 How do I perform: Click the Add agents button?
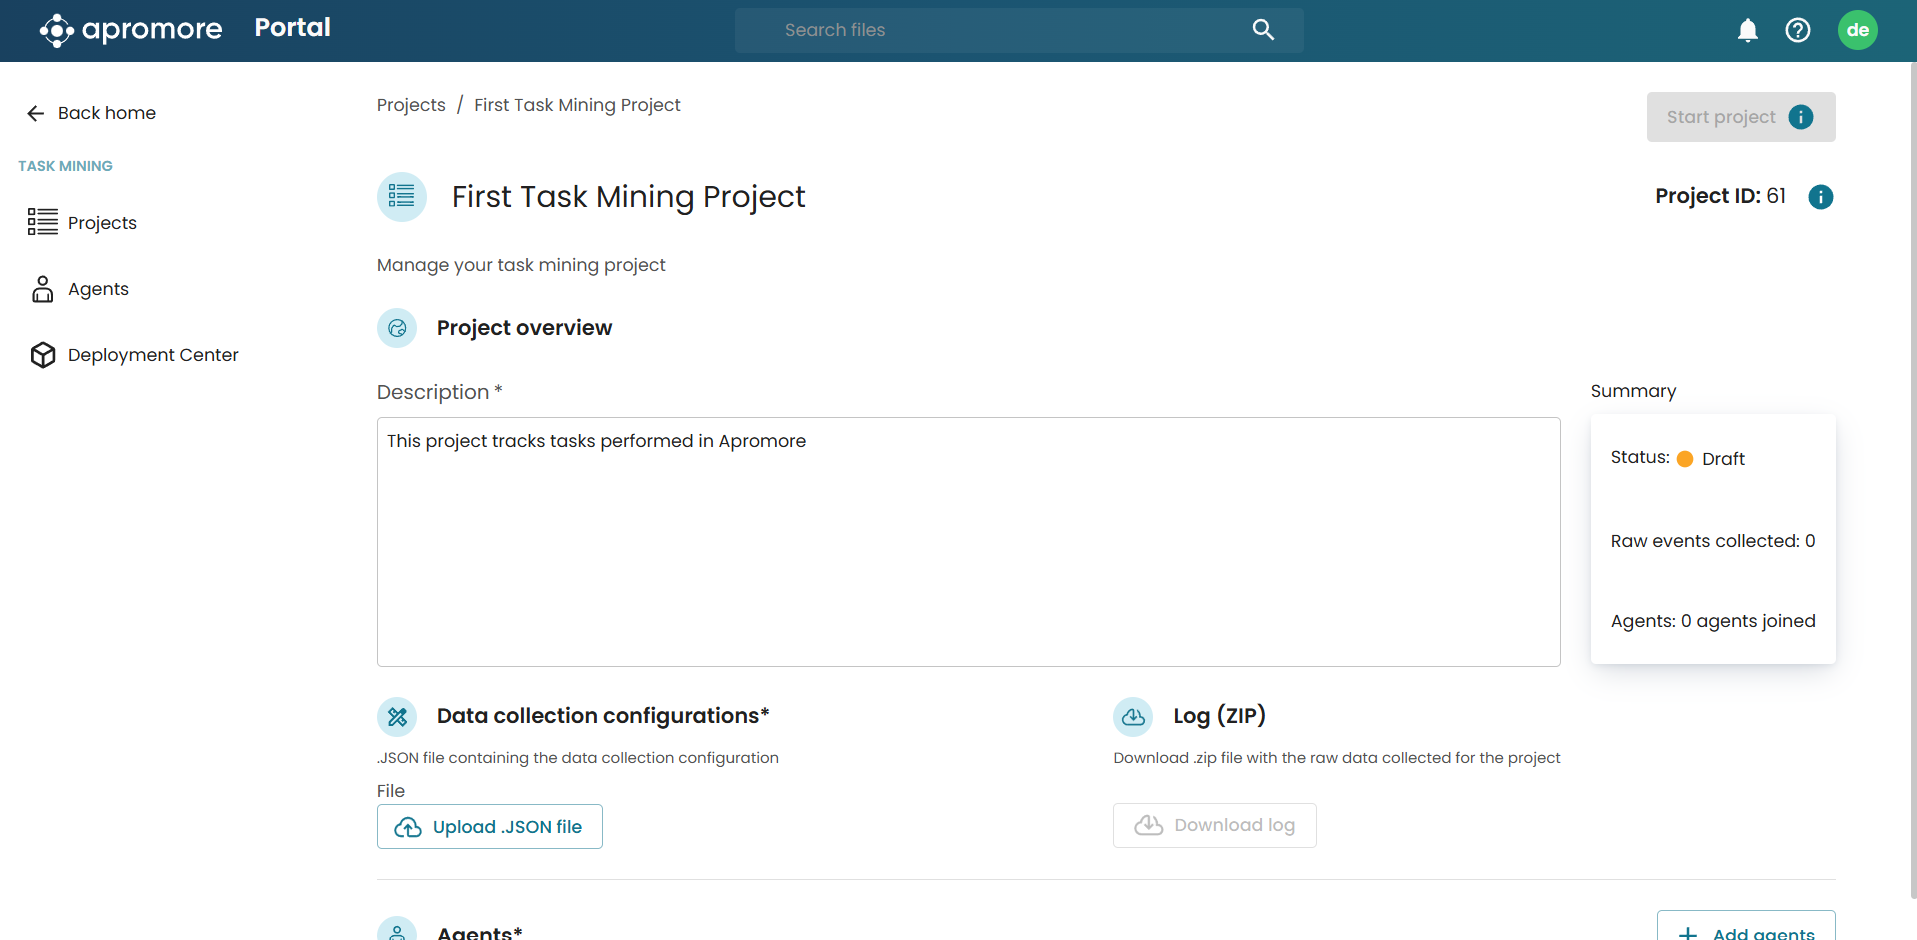[1745, 929]
